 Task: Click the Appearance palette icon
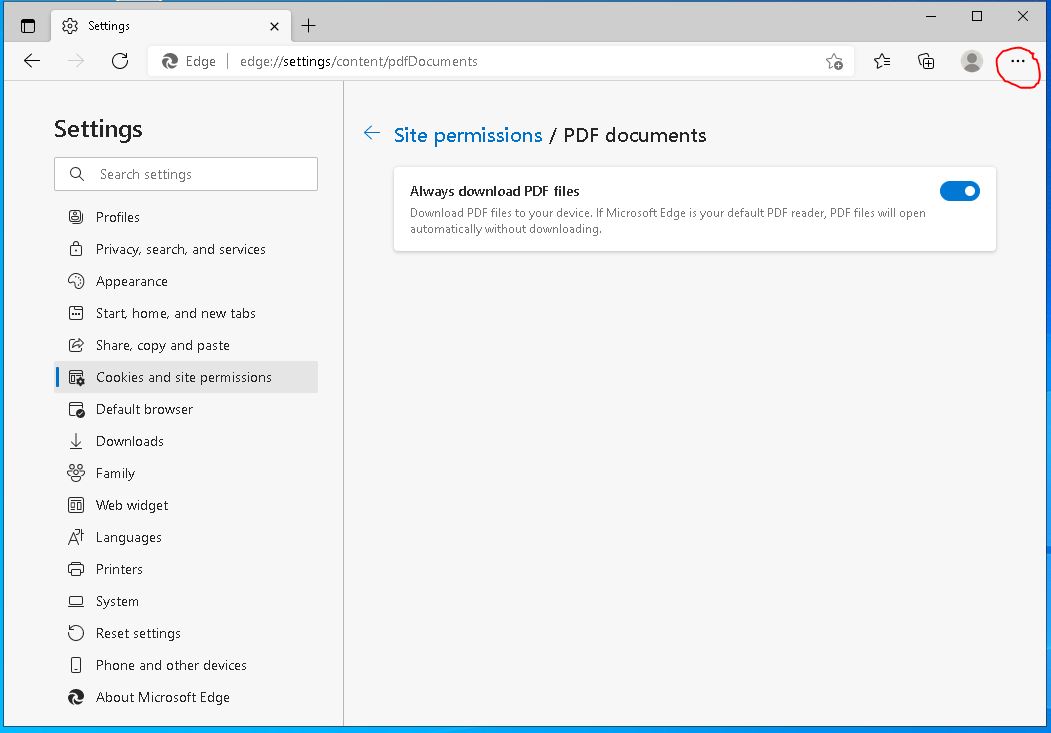pyautogui.click(x=76, y=281)
